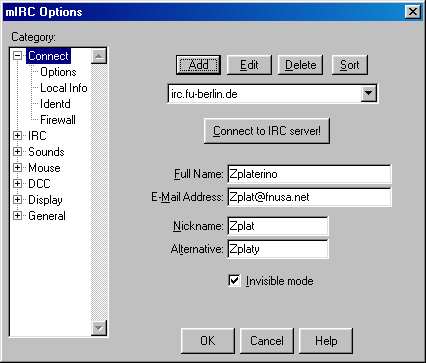426x363 pixels.
Task: Click the Full Name field
Action: click(x=309, y=174)
